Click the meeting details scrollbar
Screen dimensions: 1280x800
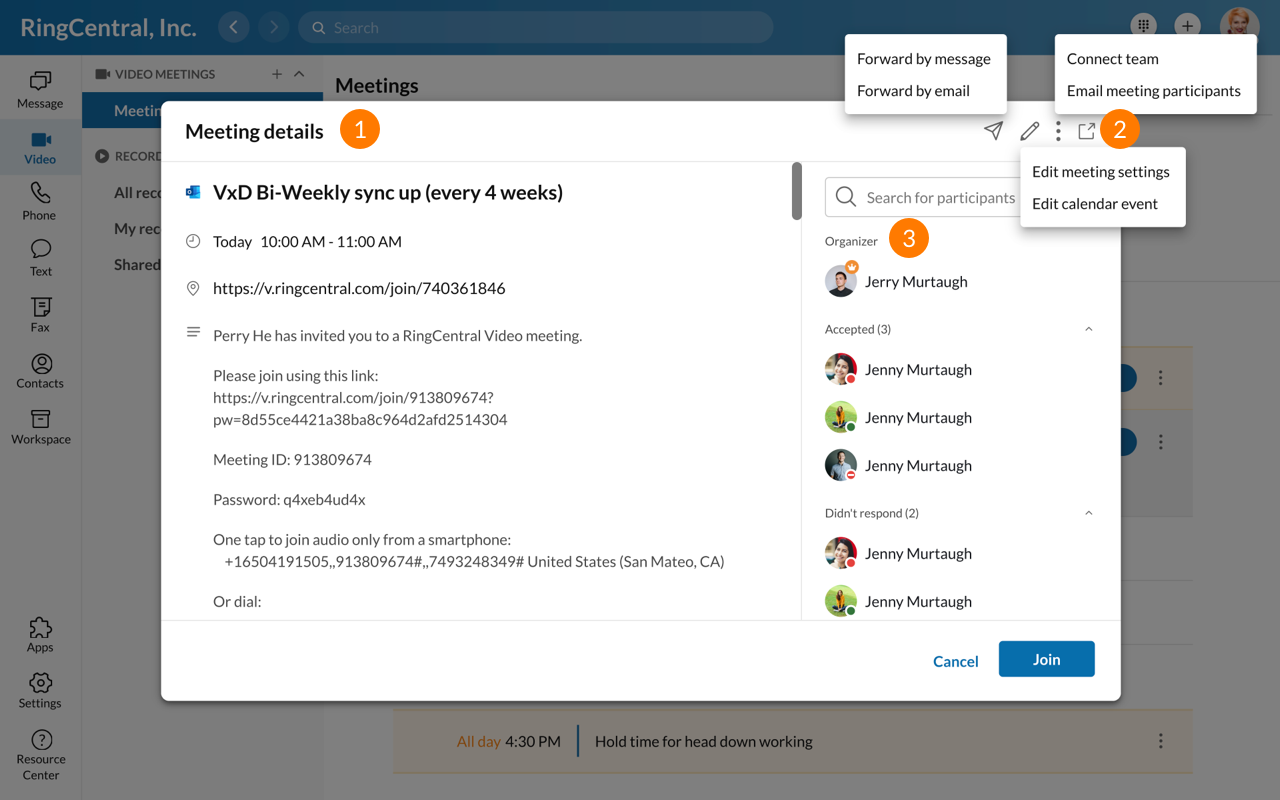pos(797,191)
